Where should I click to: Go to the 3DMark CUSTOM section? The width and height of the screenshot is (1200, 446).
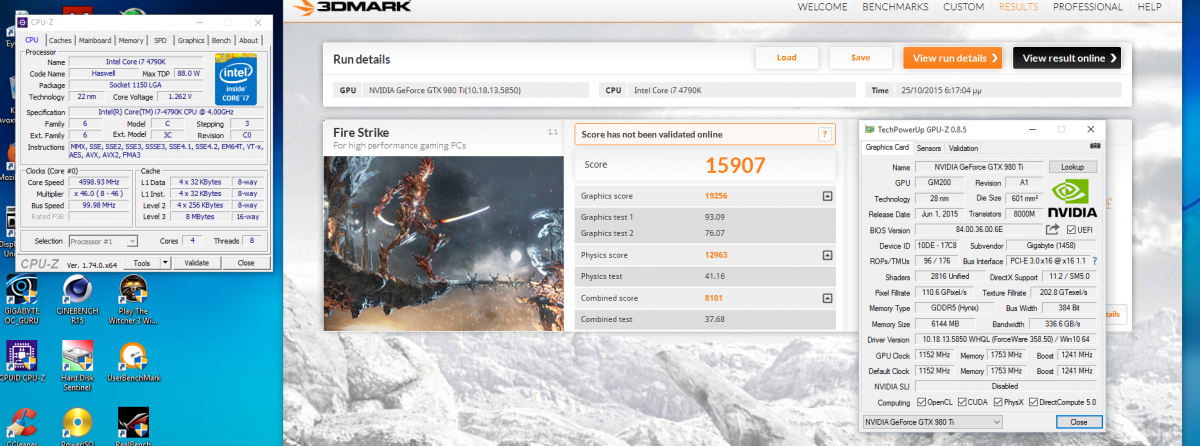coord(964,7)
